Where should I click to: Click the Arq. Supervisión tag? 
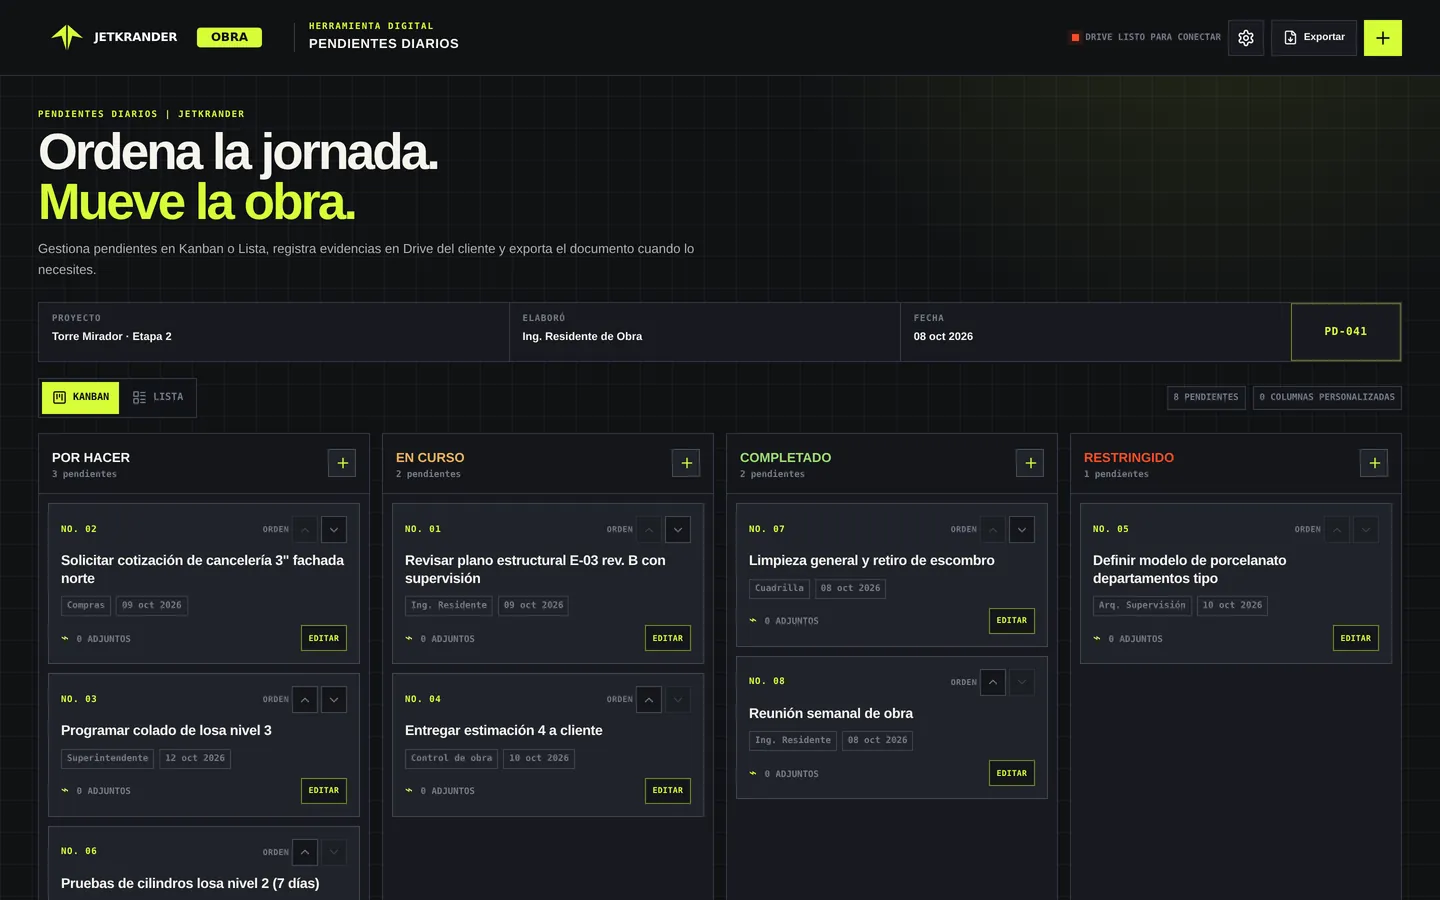click(x=1142, y=605)
